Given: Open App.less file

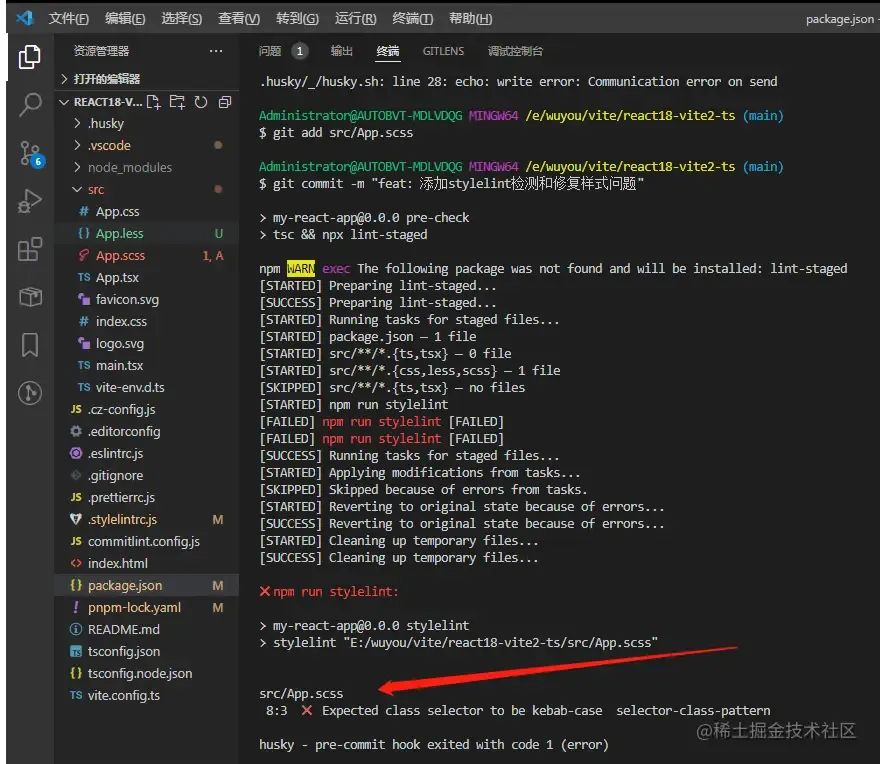Looking at the screenshot, I should pyautogui.click(x=147, y=234).
